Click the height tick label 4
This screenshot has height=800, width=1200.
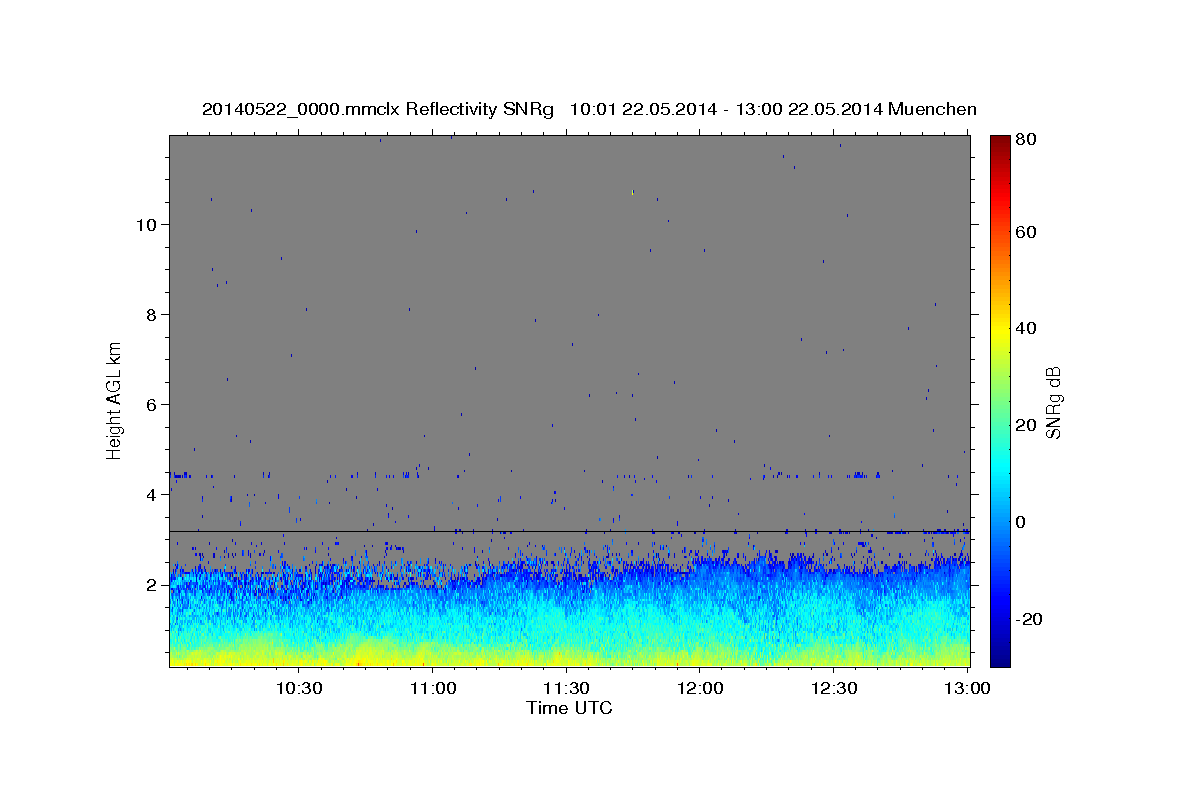click(x=152, y=494)
